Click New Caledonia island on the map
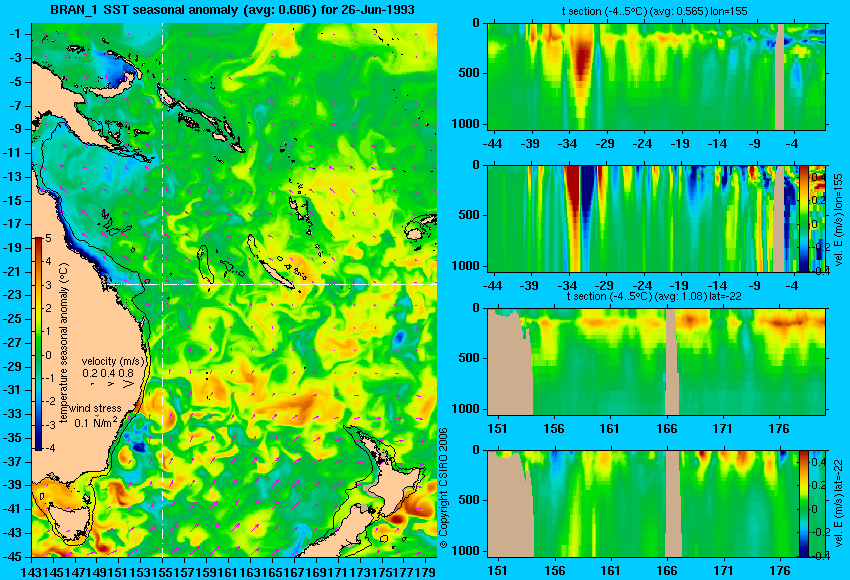The image size is (850, 580). pyautogui.click(x=276, y=274)
